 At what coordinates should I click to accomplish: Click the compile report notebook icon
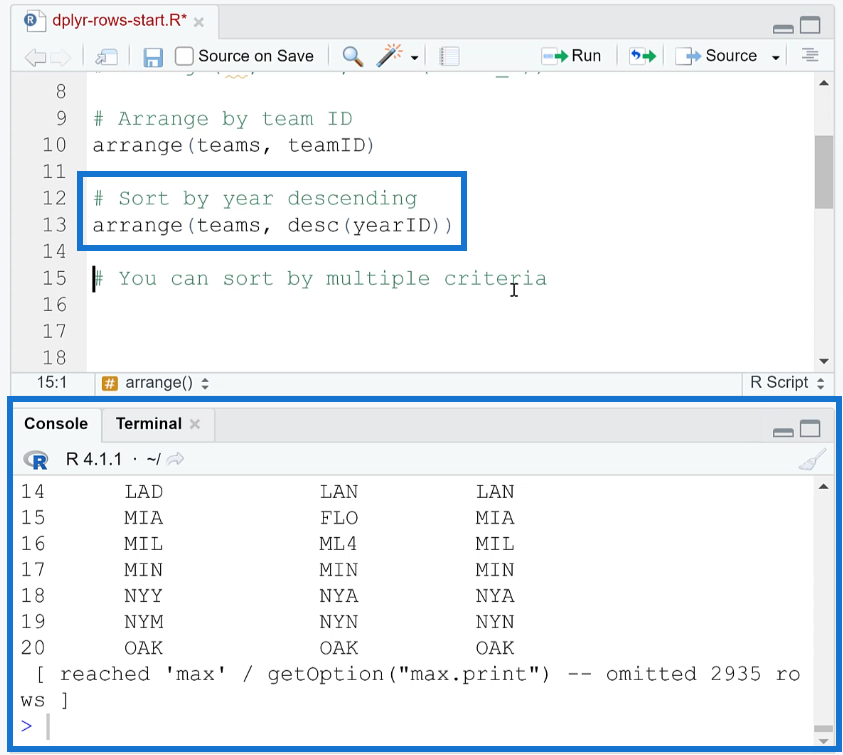tap(449, 56)
